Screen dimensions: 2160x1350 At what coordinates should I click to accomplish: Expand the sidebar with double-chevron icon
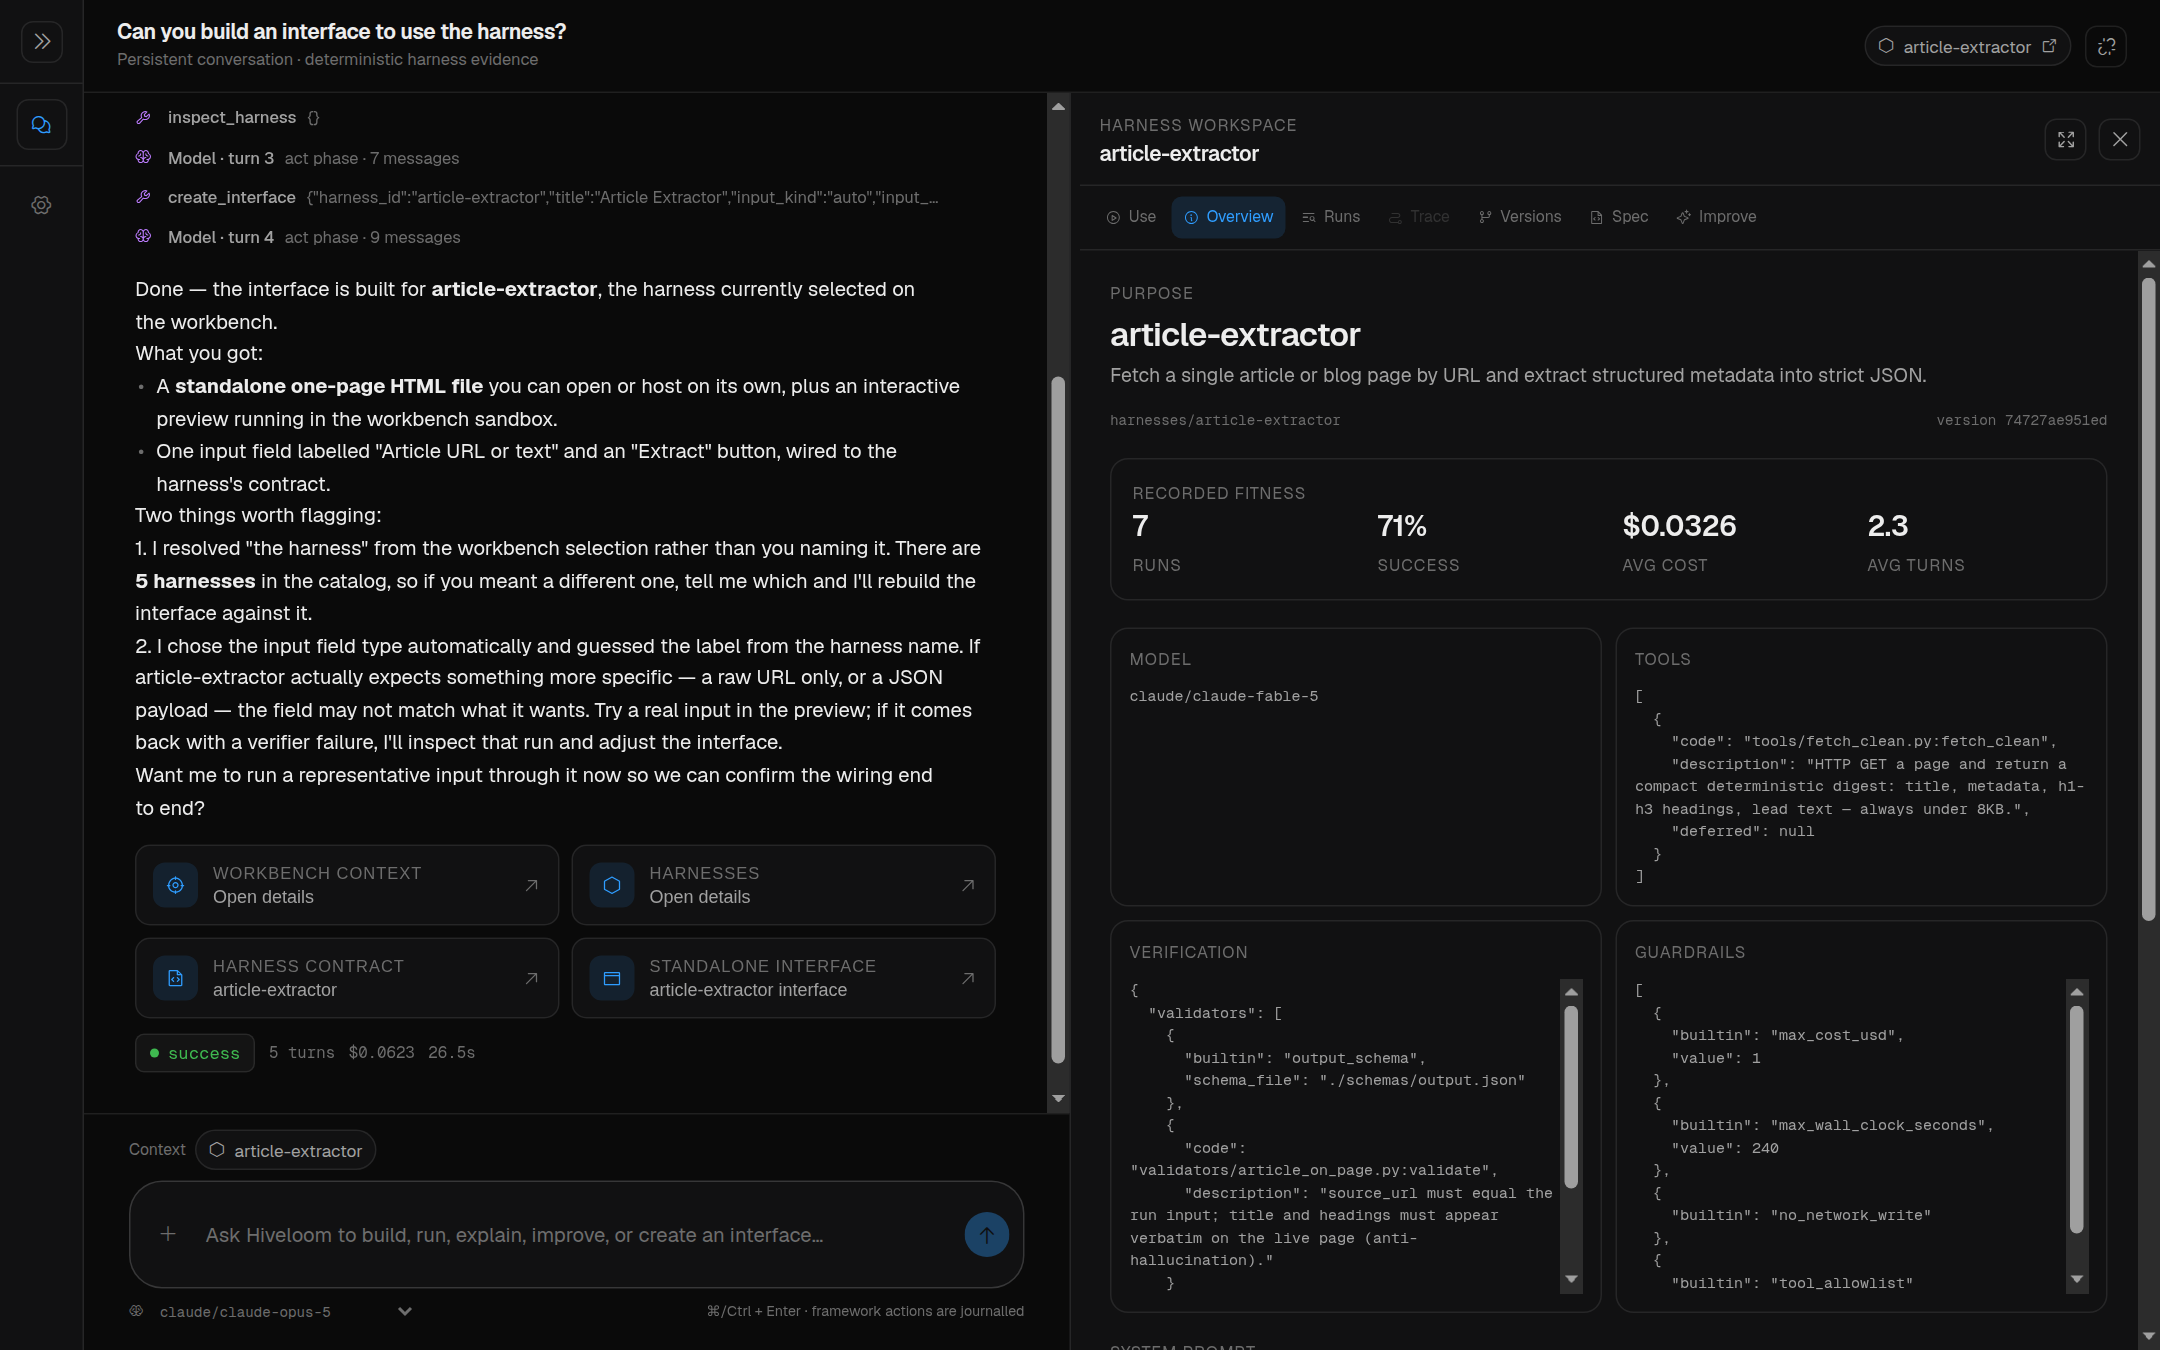(41, 41)
